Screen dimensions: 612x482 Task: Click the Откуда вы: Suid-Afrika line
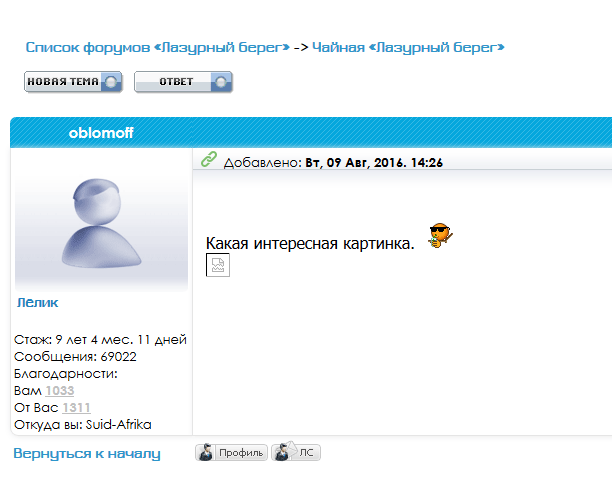pyautogui.click(x=83, y=425)
